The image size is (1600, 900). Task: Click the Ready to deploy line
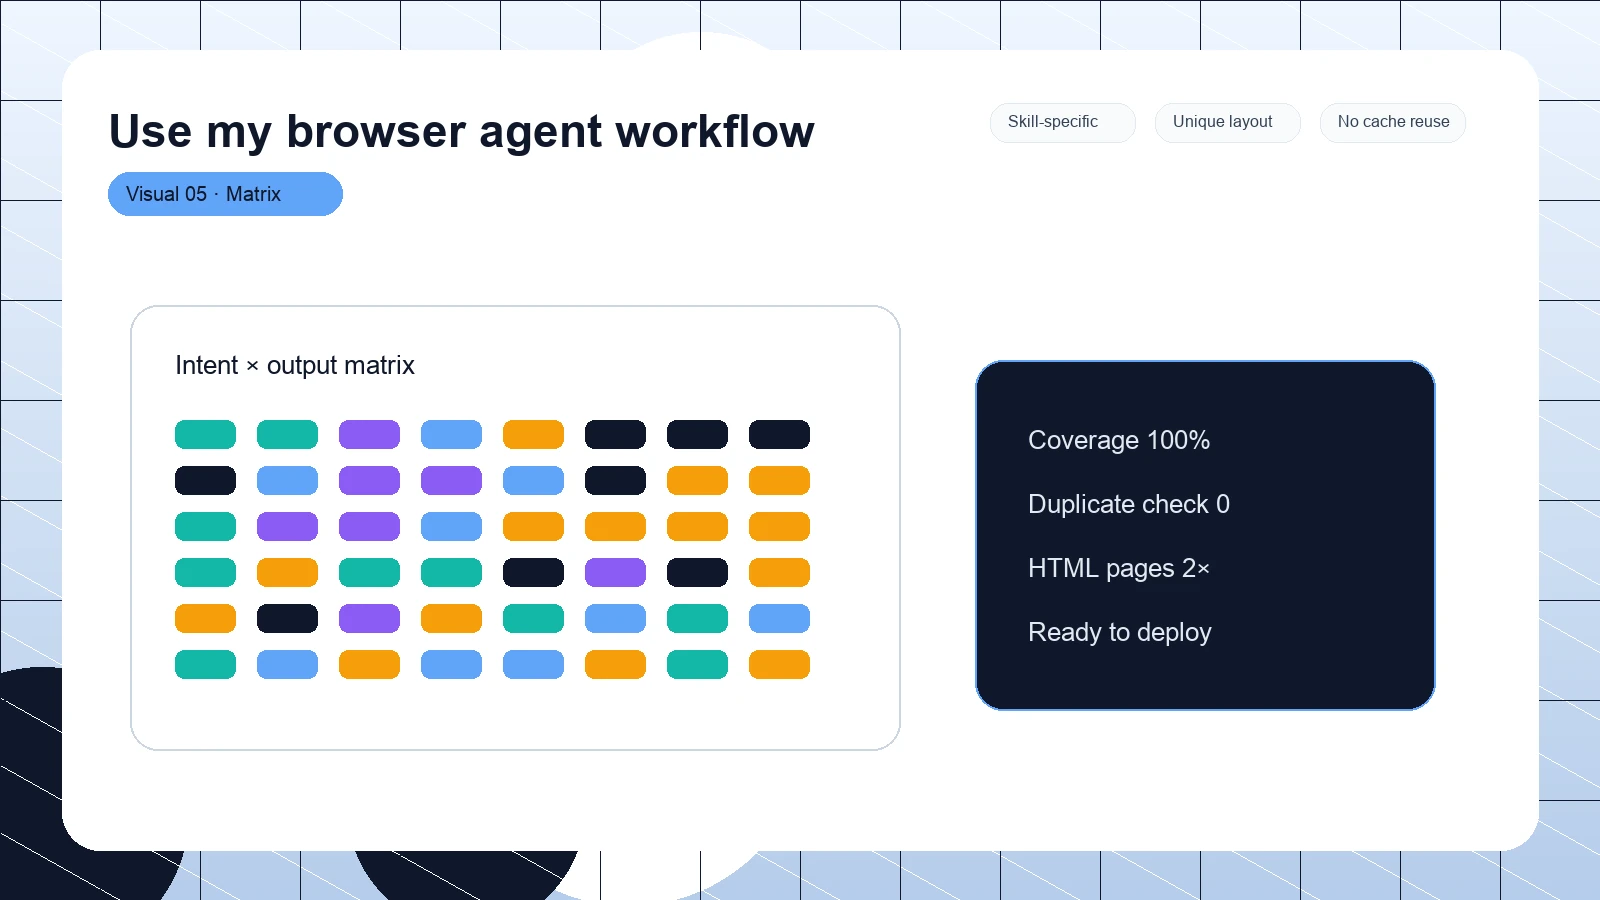[1120, 632]
